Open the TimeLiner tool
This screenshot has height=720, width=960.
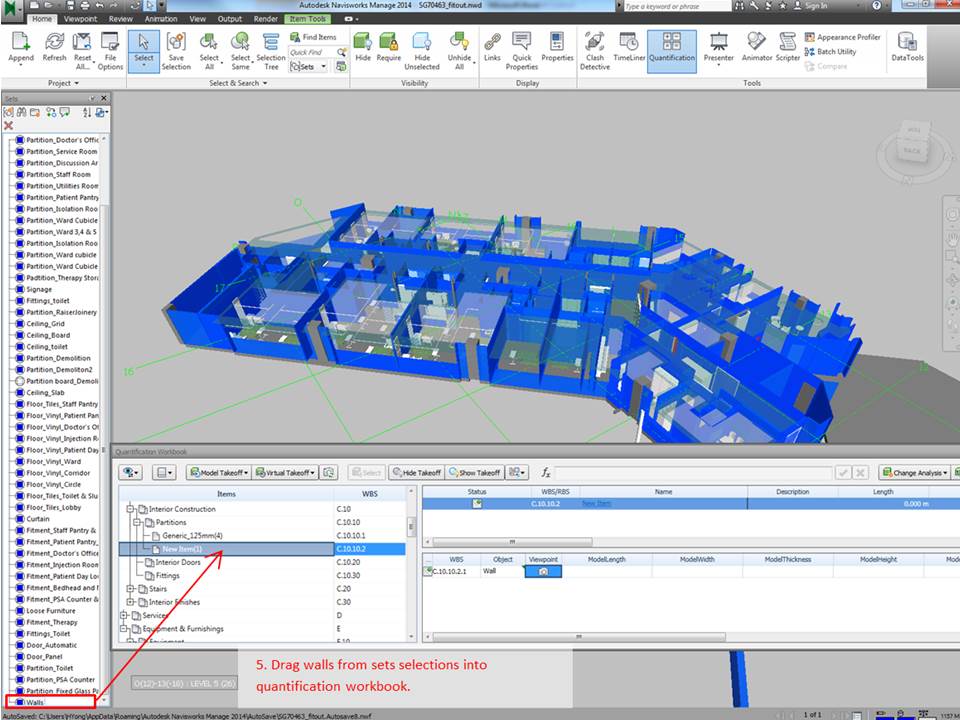[x=629, y=47]
